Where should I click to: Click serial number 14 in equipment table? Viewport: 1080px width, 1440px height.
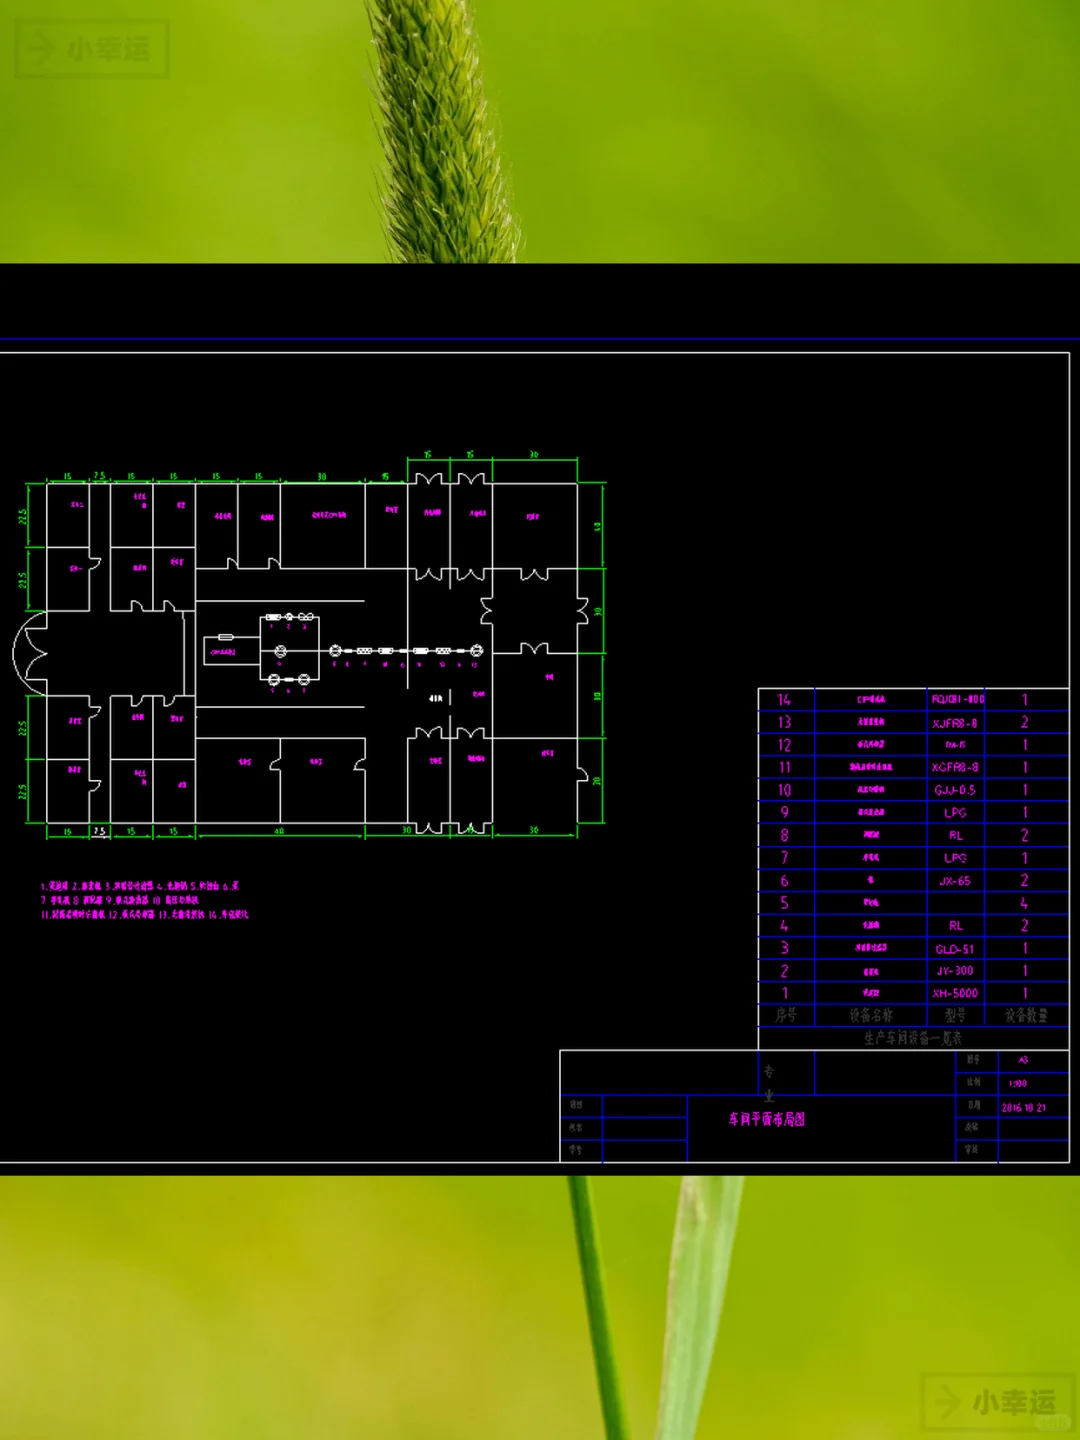coord(784,700)
